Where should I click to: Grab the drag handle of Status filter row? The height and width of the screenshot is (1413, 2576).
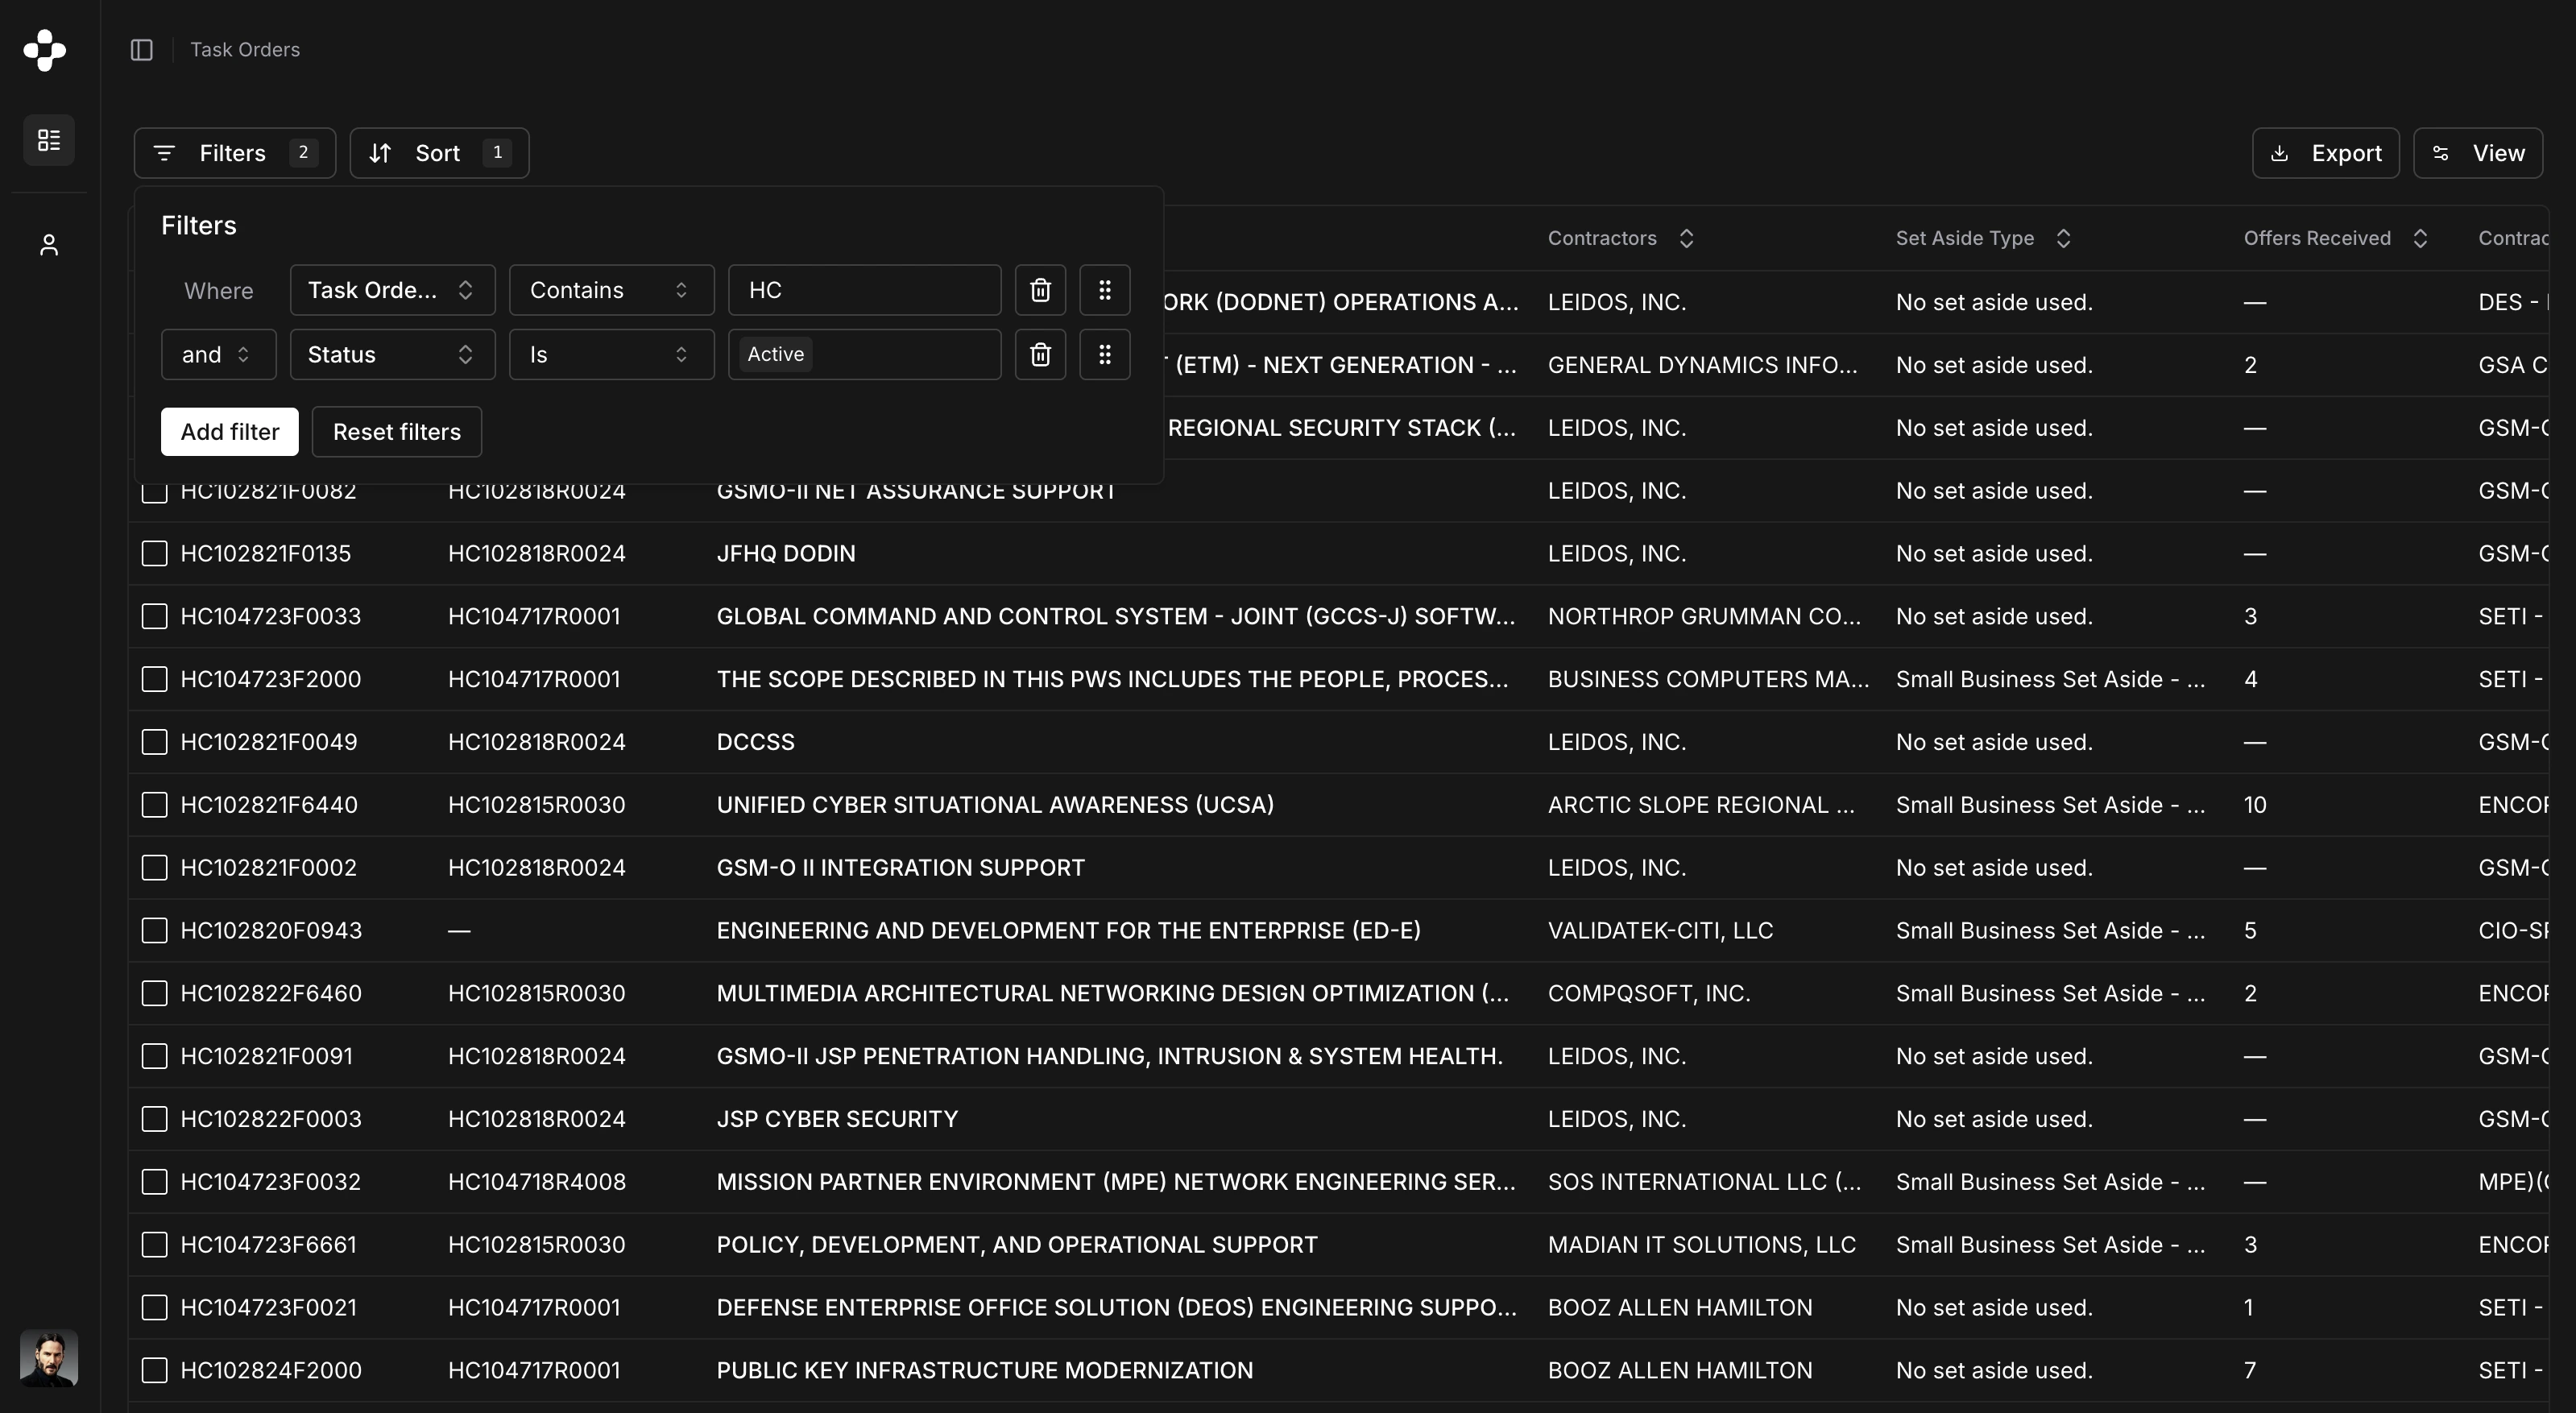(x=1105, y=354)
